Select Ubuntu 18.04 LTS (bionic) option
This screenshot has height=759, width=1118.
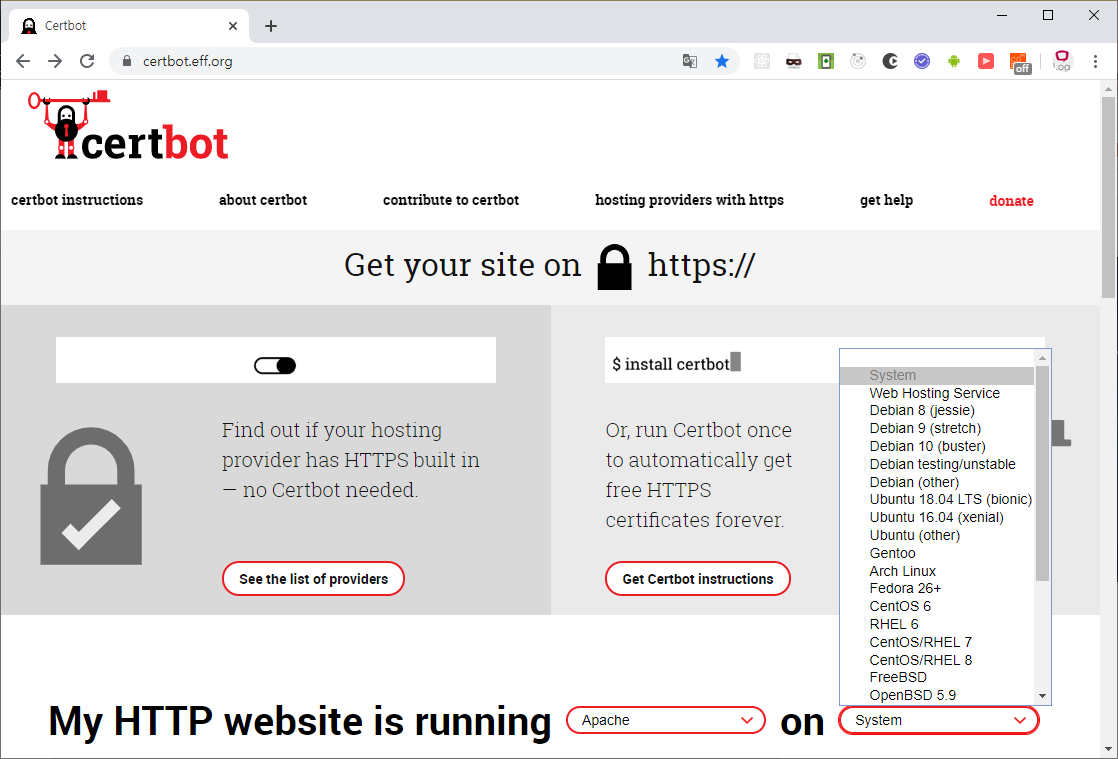coord(937,500)
